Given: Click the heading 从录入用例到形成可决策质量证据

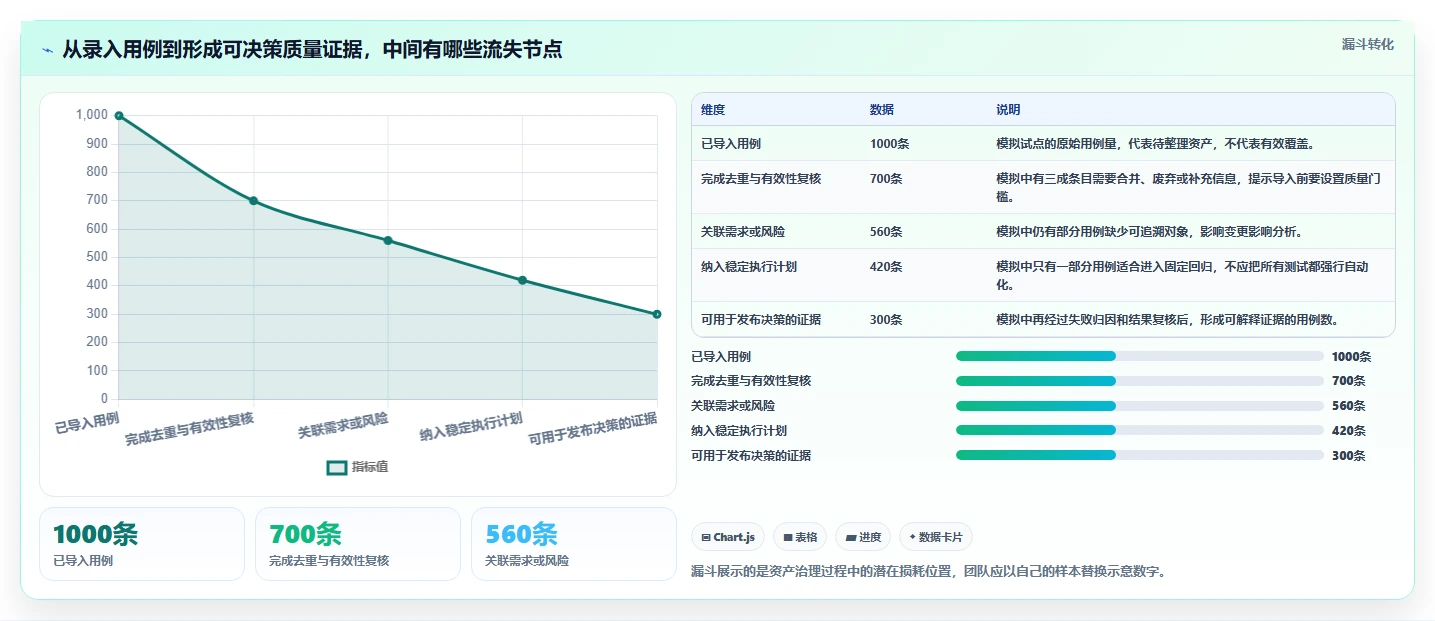Looking at the screenshot, I should [x=312, y=50].
